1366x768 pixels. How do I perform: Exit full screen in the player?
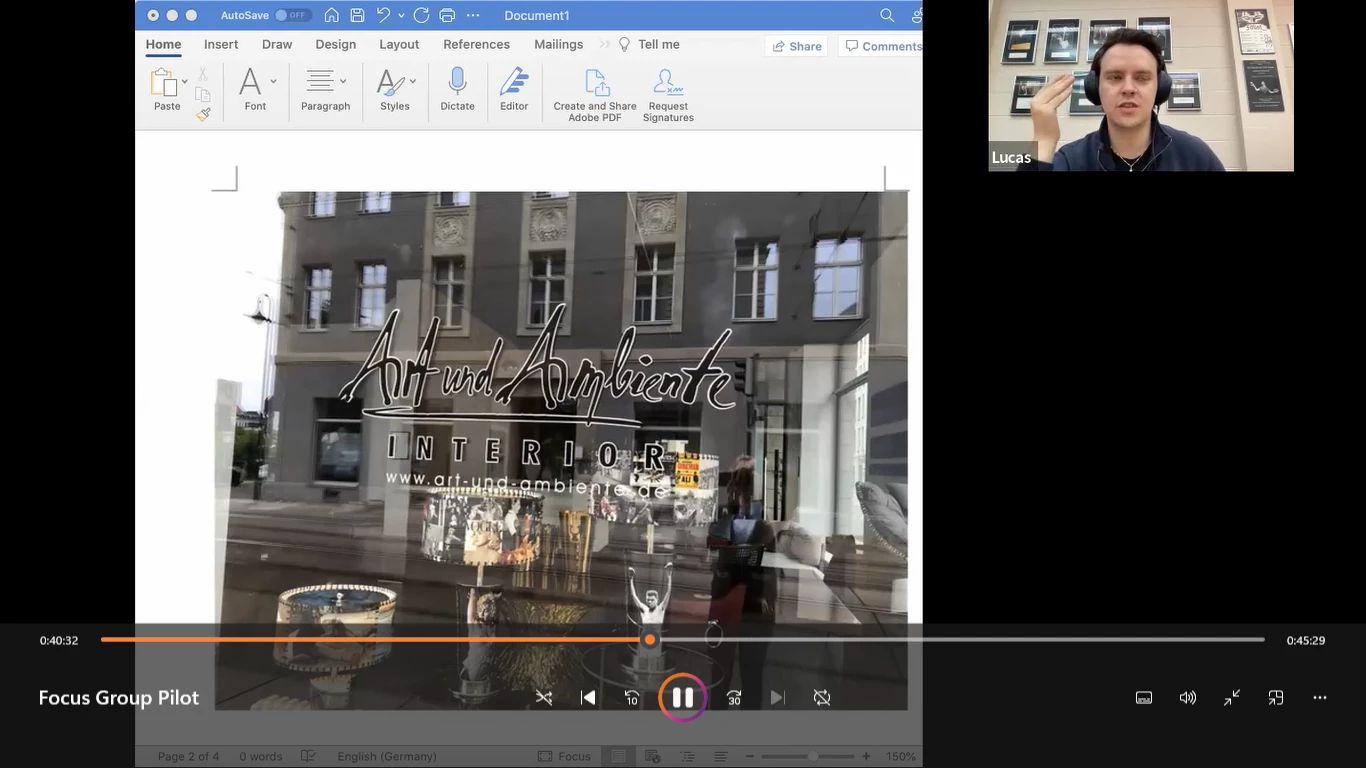(1232, 698)
